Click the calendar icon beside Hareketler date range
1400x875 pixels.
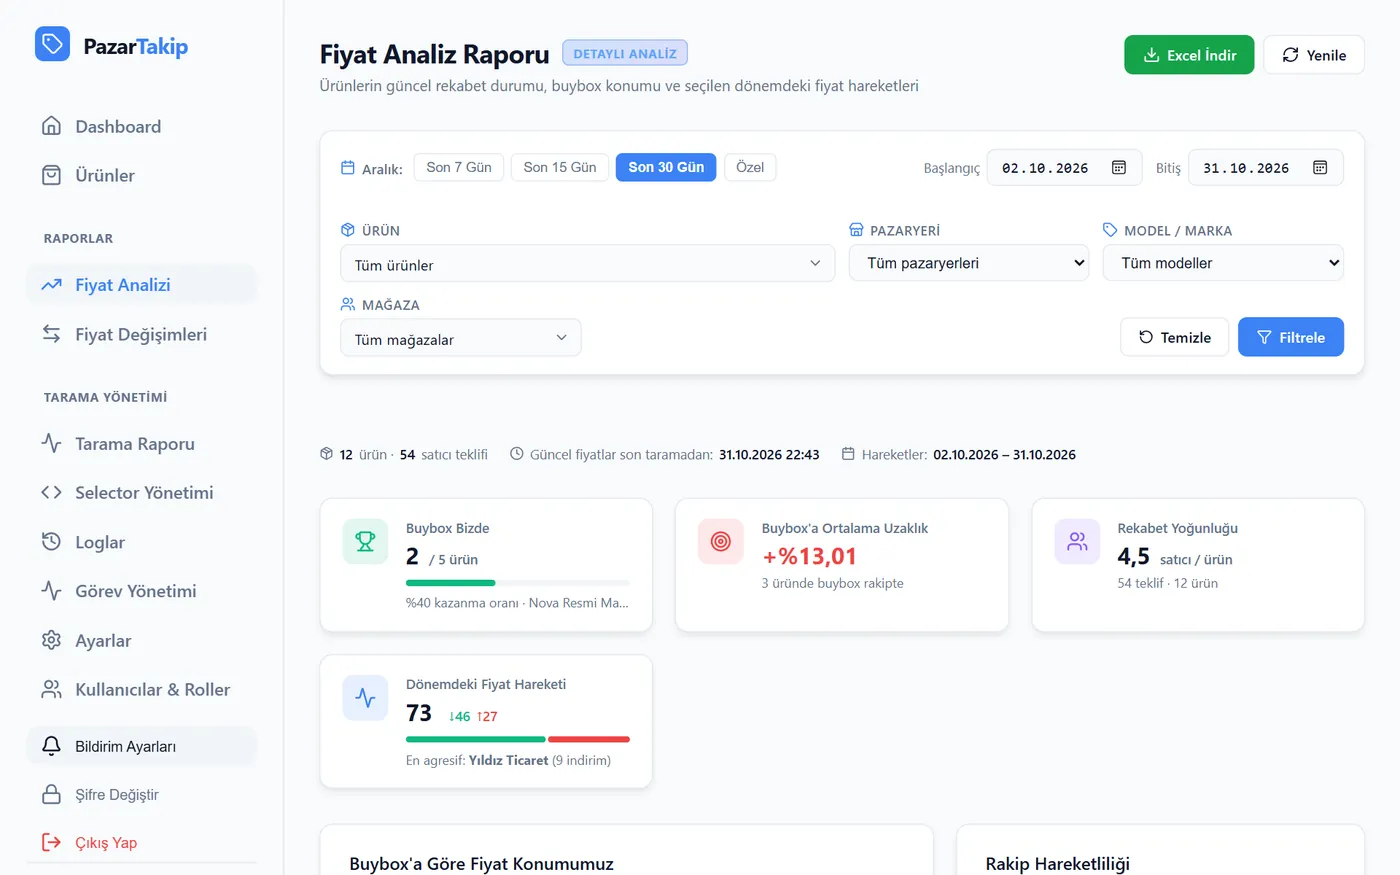point(848,454)
